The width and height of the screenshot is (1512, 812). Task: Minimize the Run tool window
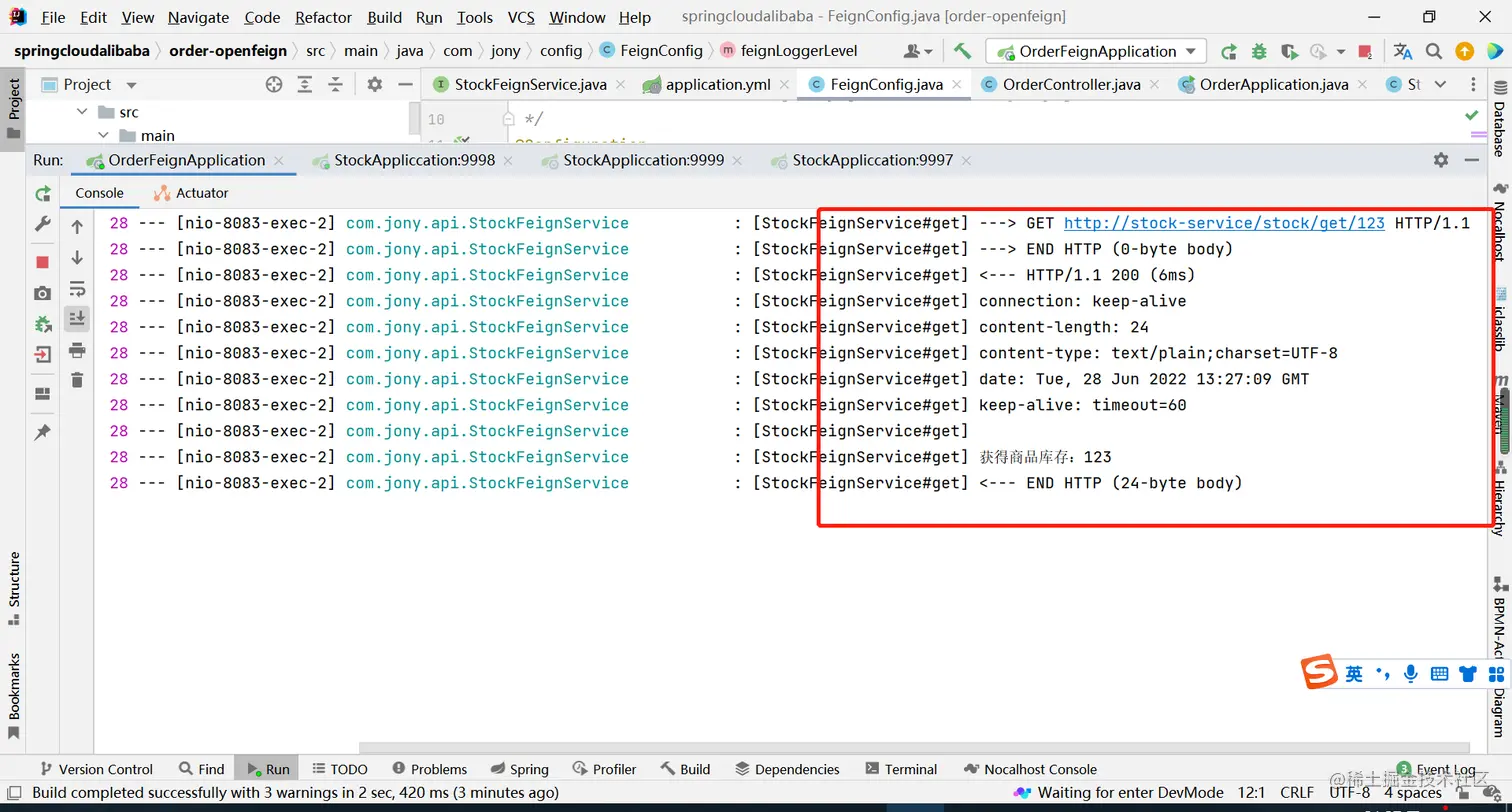(x=1472, y=160)
